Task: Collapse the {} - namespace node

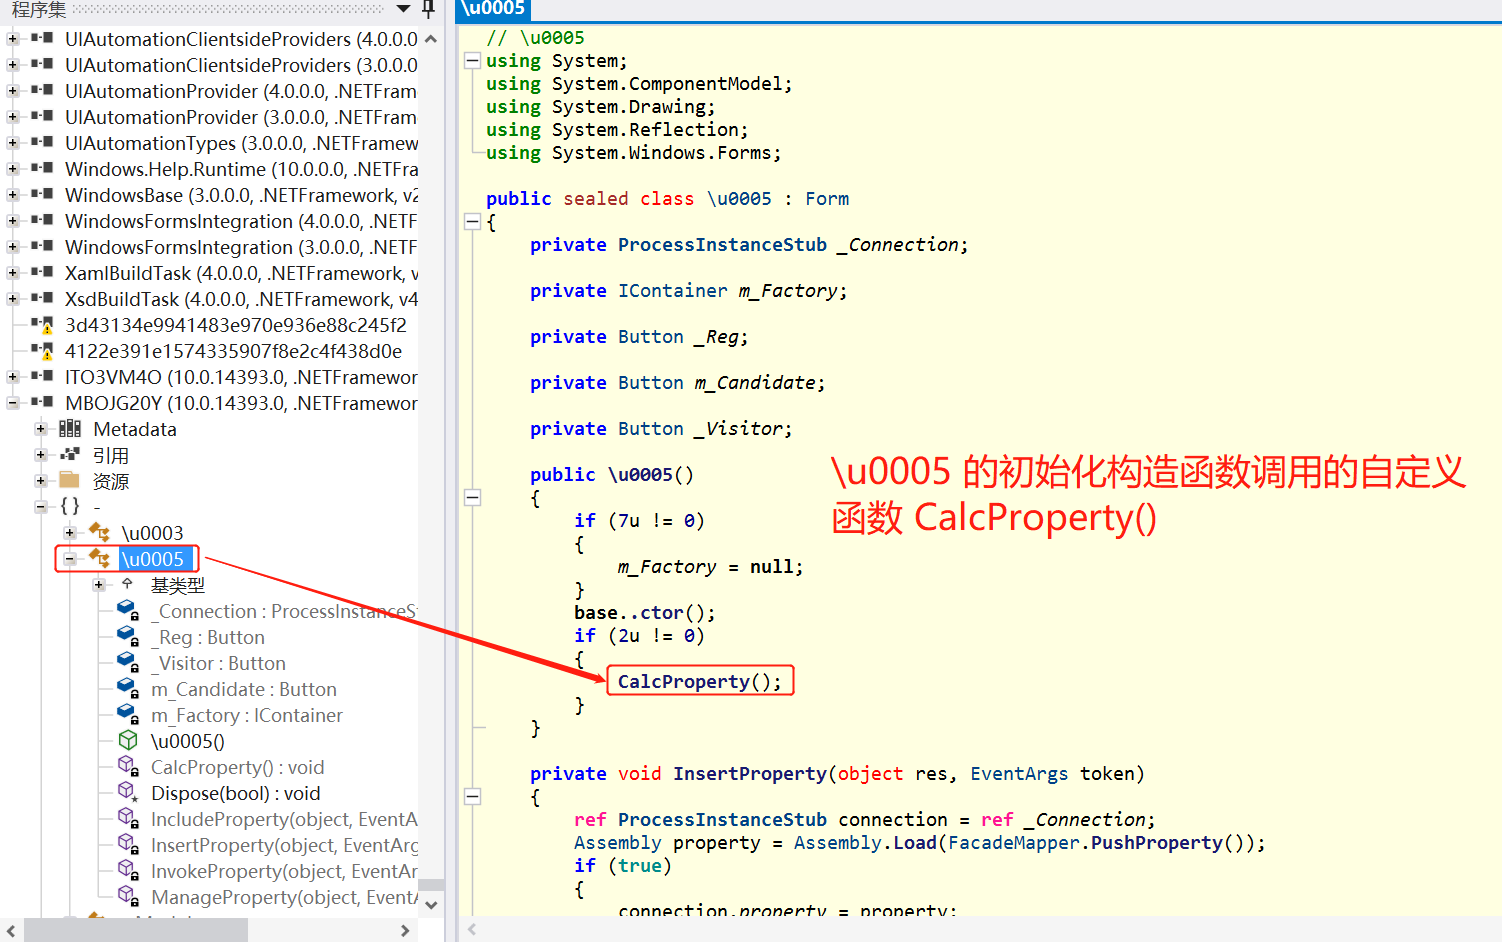Action: click(41, 507)
